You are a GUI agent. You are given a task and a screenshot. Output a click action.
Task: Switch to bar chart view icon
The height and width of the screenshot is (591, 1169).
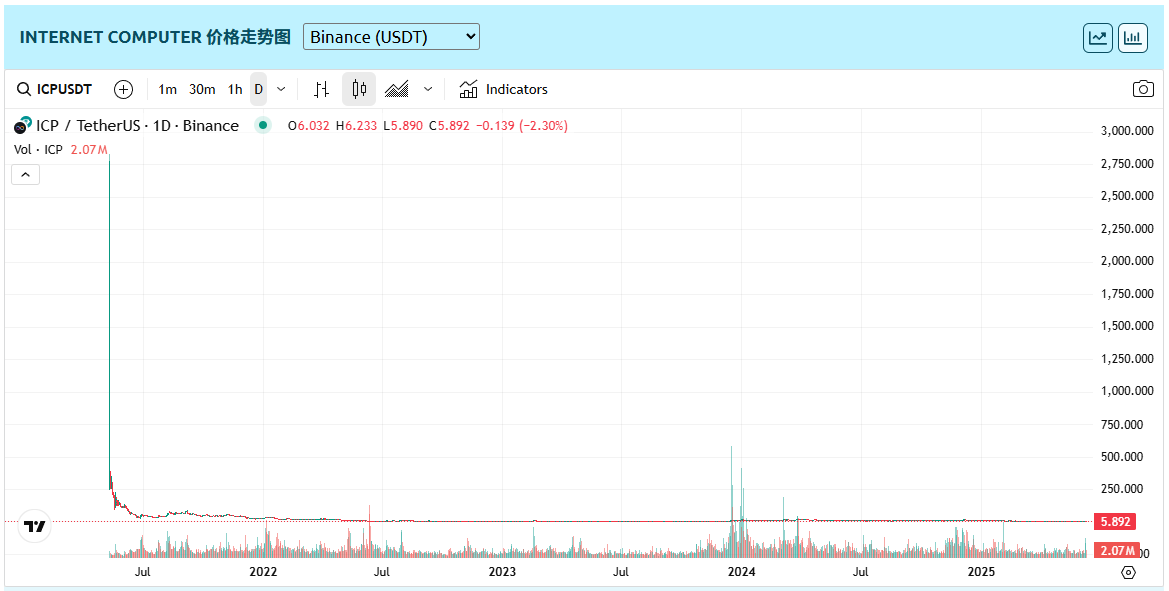click(1133, 38)
